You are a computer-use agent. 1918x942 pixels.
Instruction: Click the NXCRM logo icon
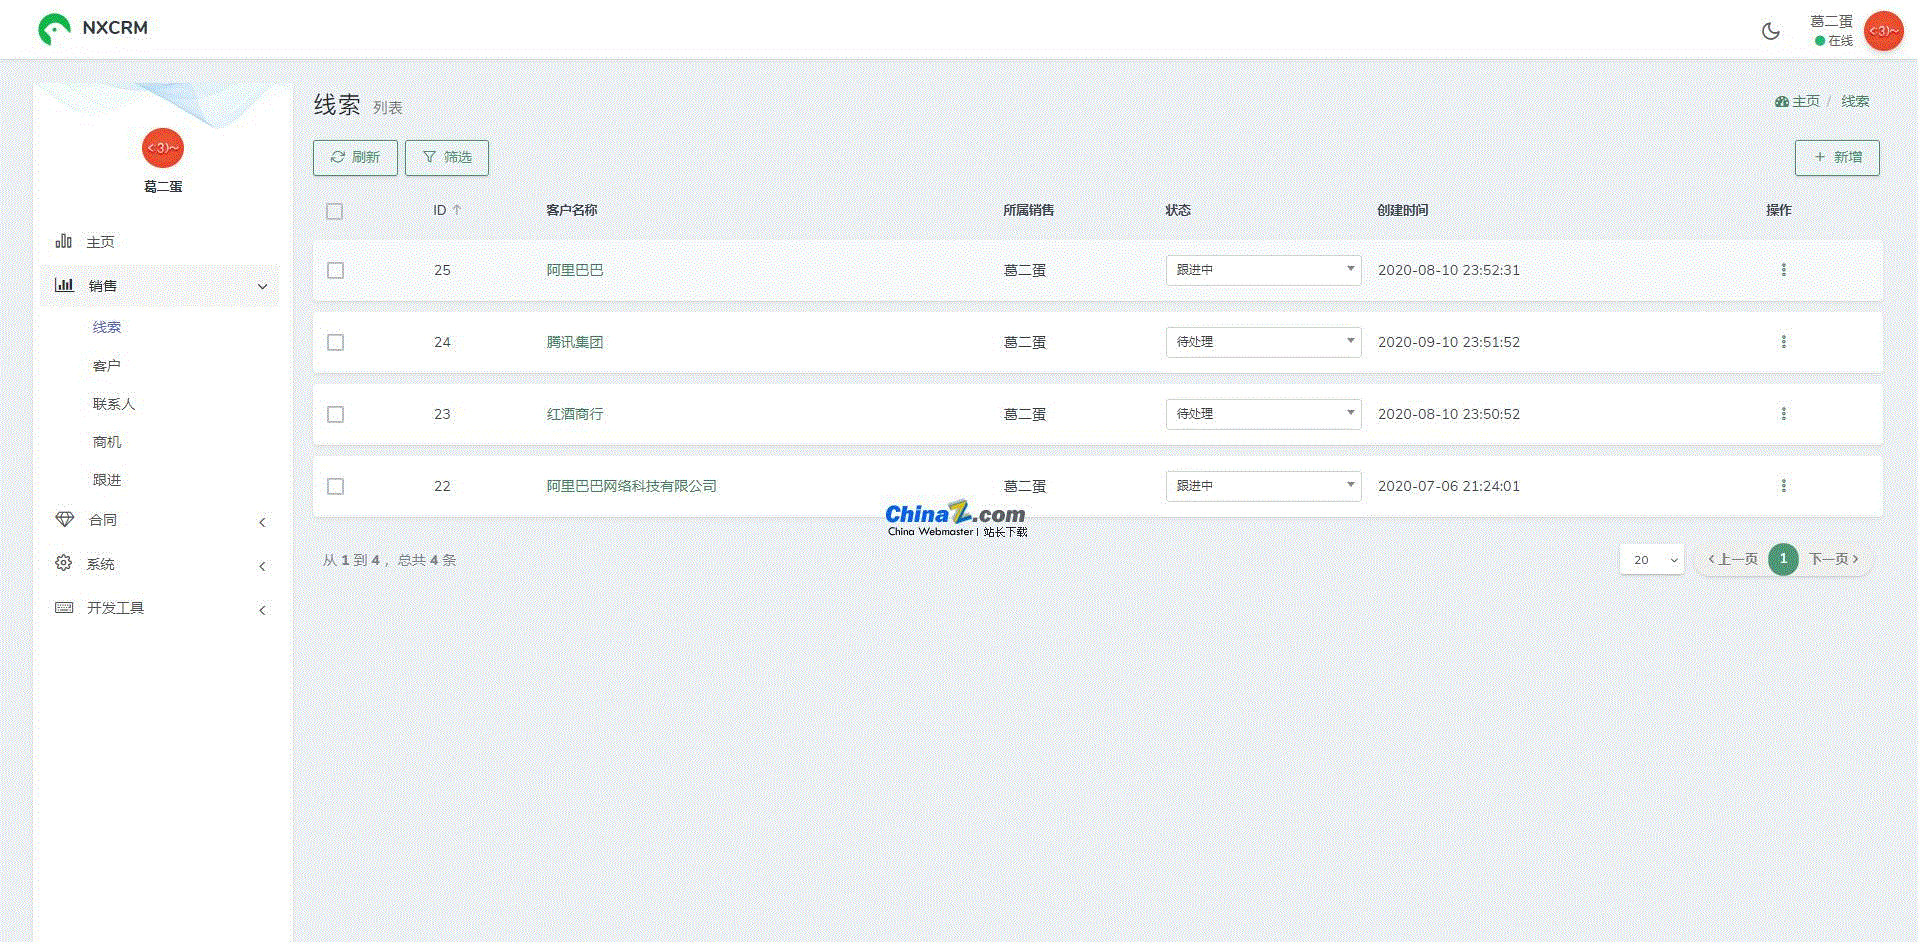tap(54, 29)
